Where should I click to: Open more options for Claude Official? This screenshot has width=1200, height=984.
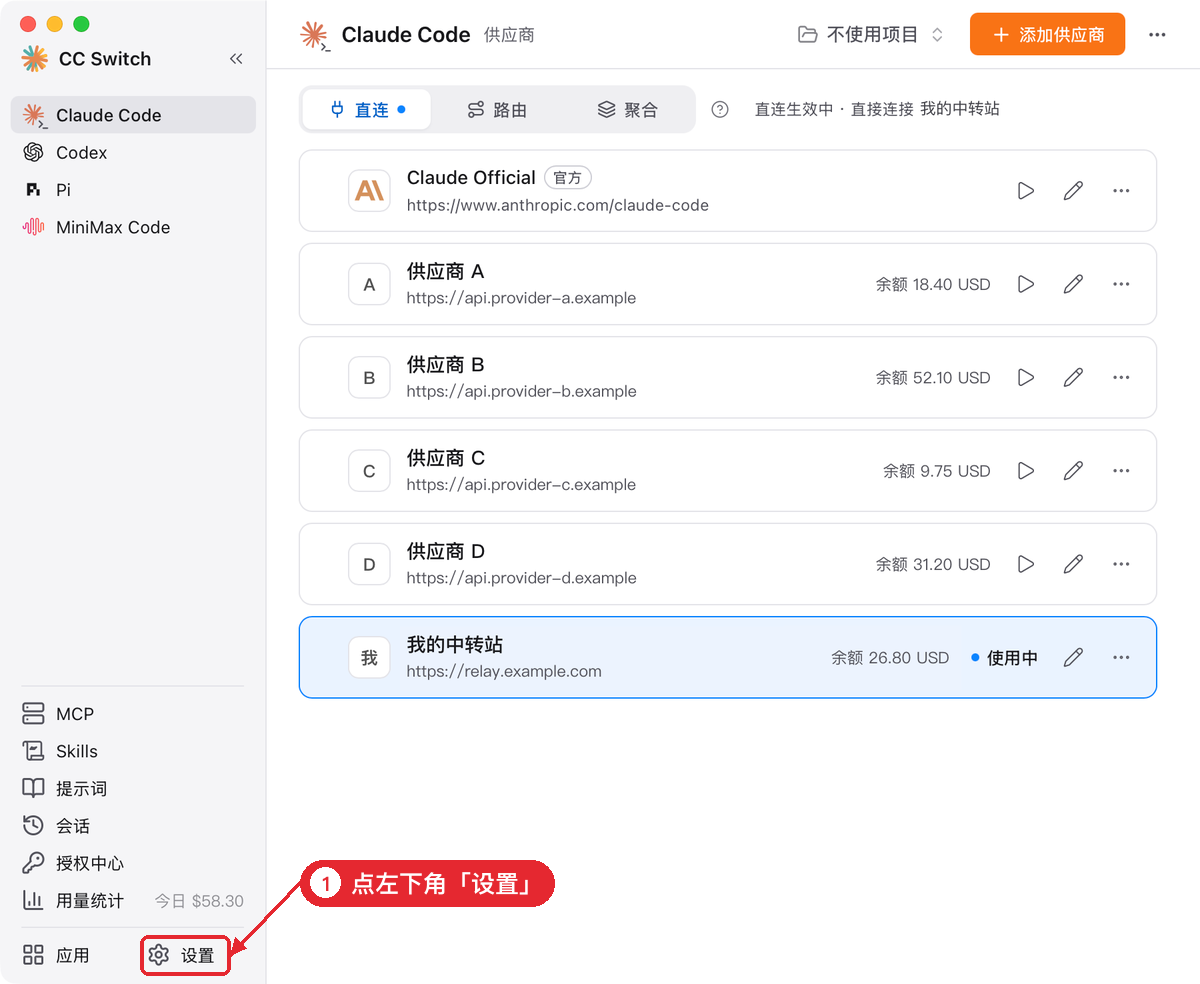point(1121,190)
